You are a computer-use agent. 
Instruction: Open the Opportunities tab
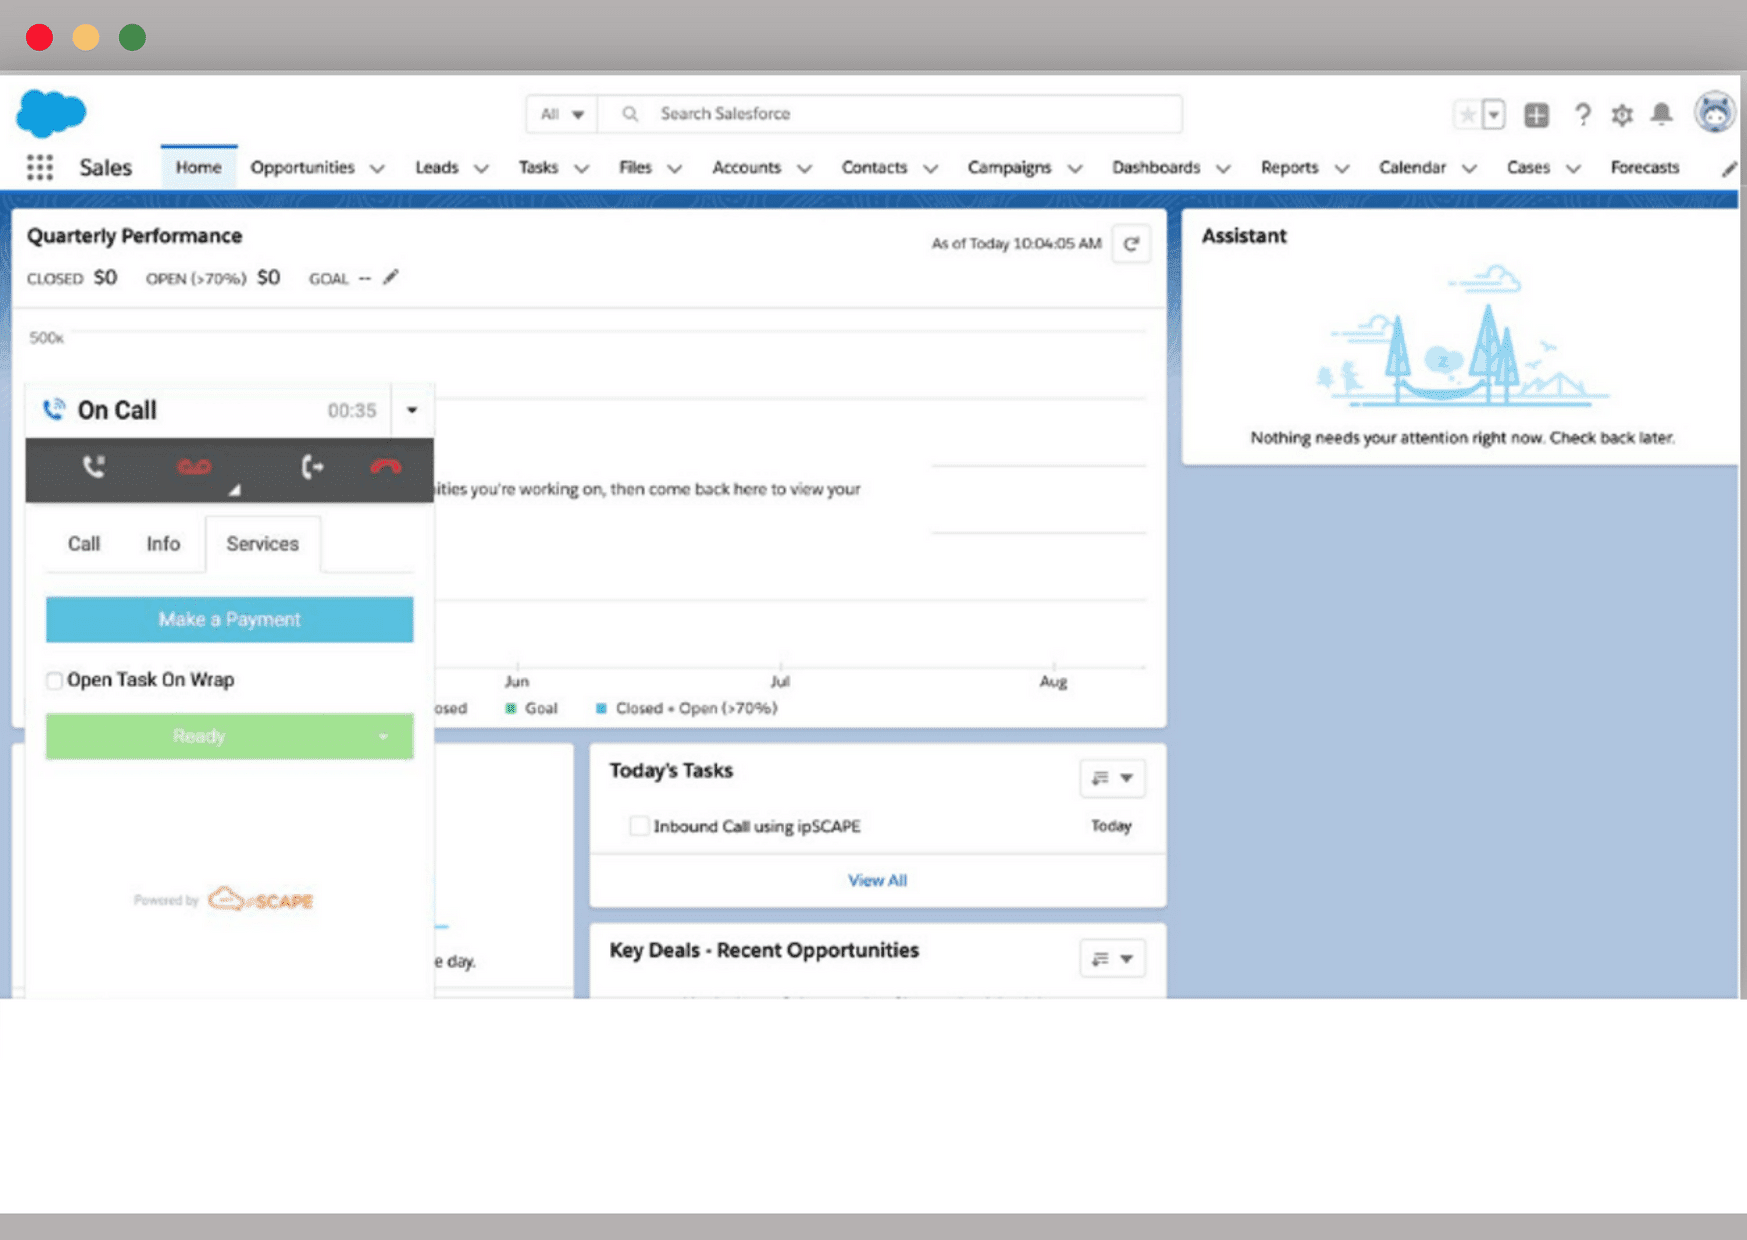[x=302, y=167]
